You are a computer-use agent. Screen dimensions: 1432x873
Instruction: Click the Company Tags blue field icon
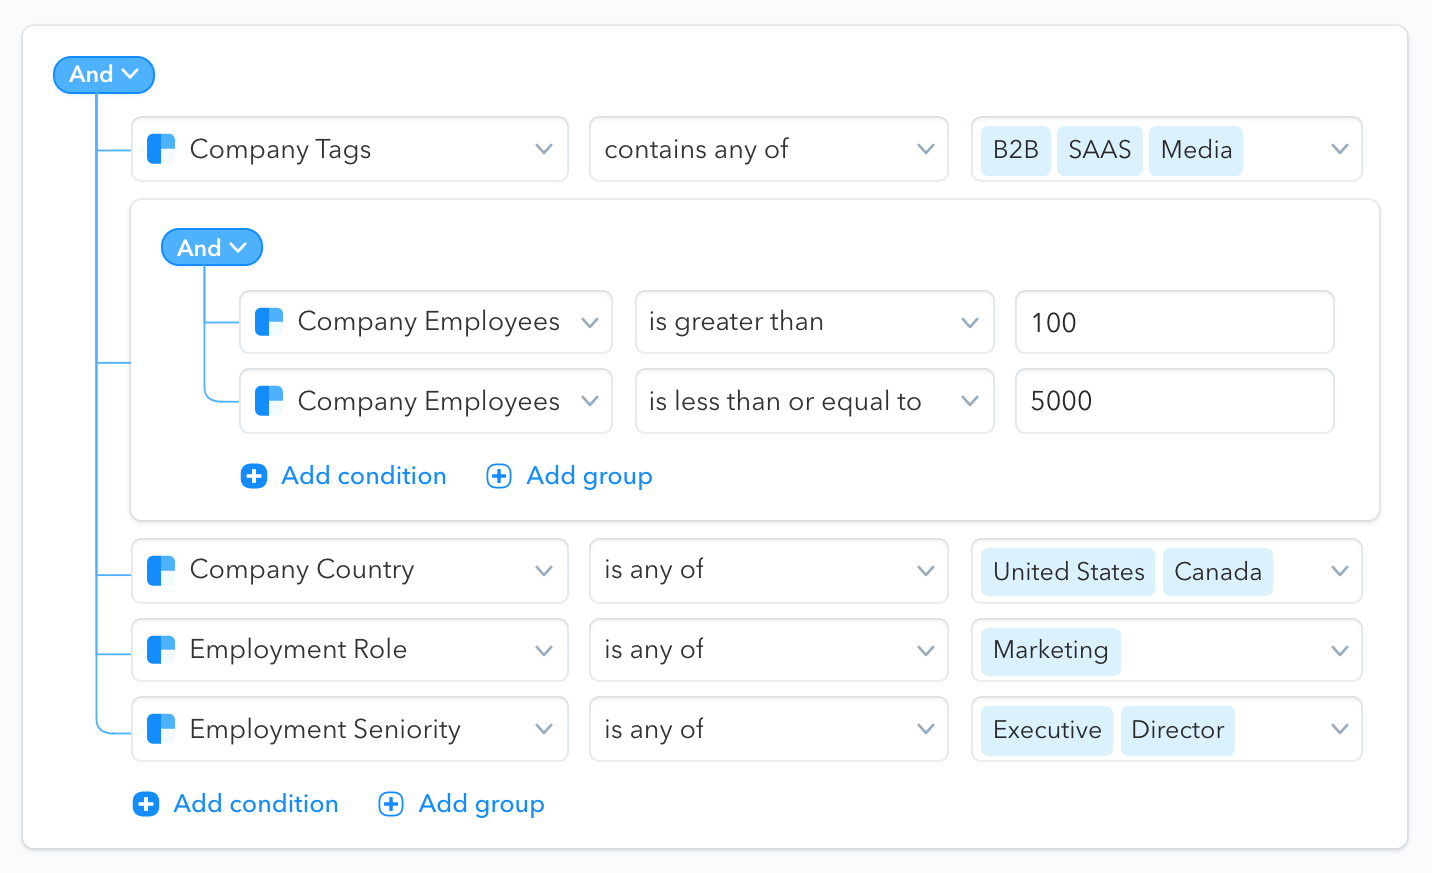(161, 149)
